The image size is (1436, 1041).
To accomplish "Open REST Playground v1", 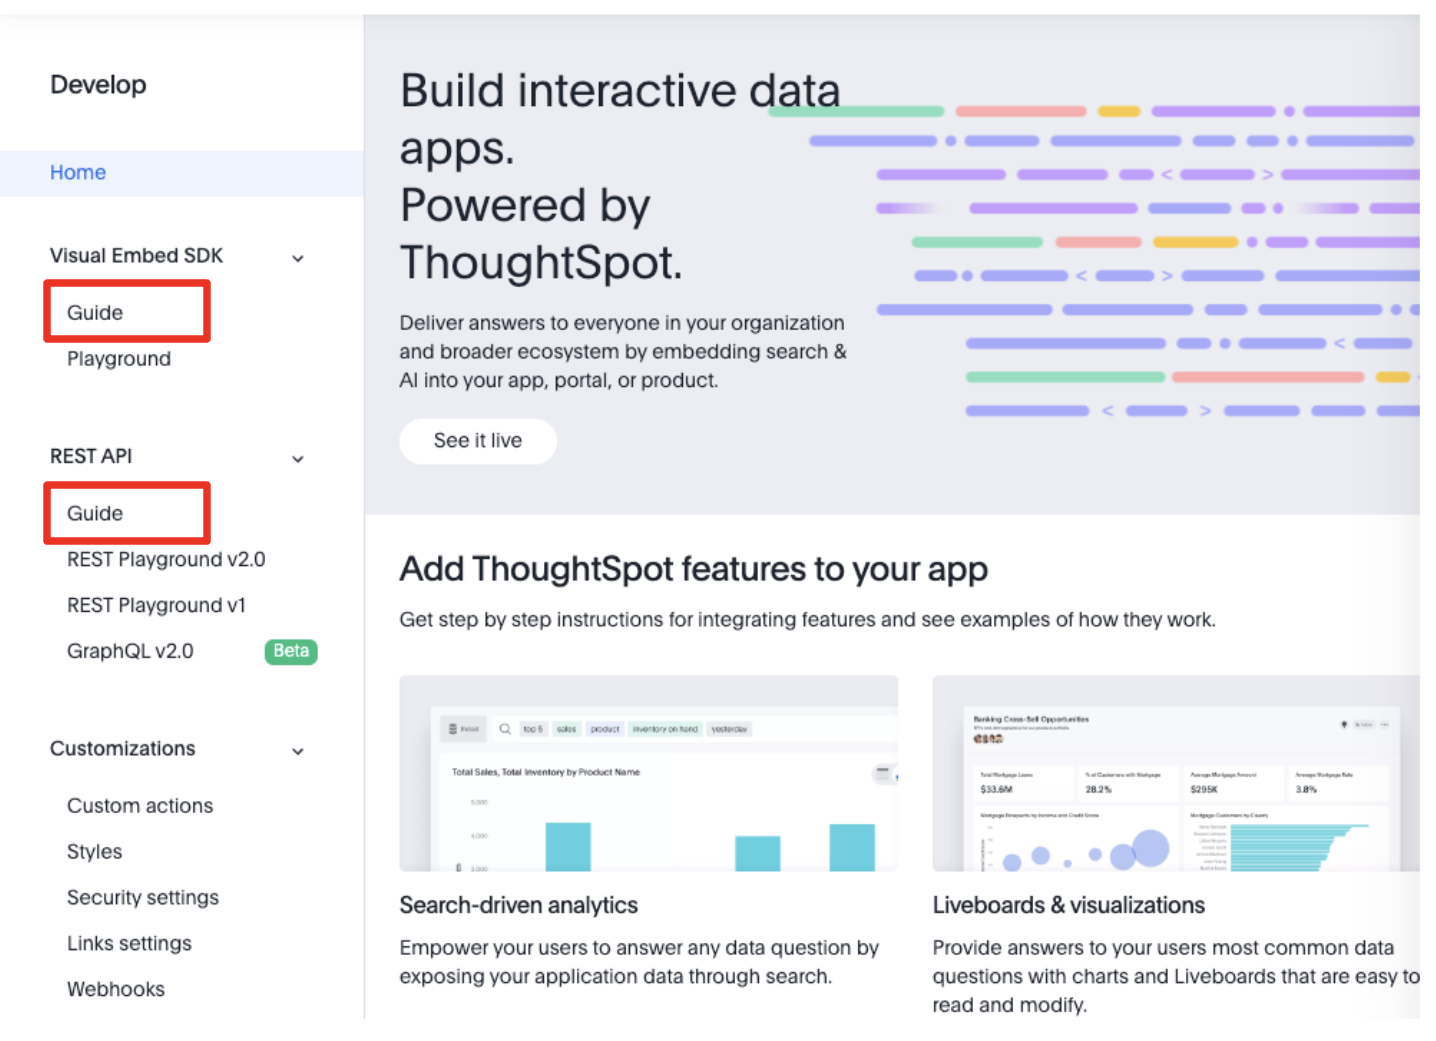I will pyautogui.click(x=156, y=605).
